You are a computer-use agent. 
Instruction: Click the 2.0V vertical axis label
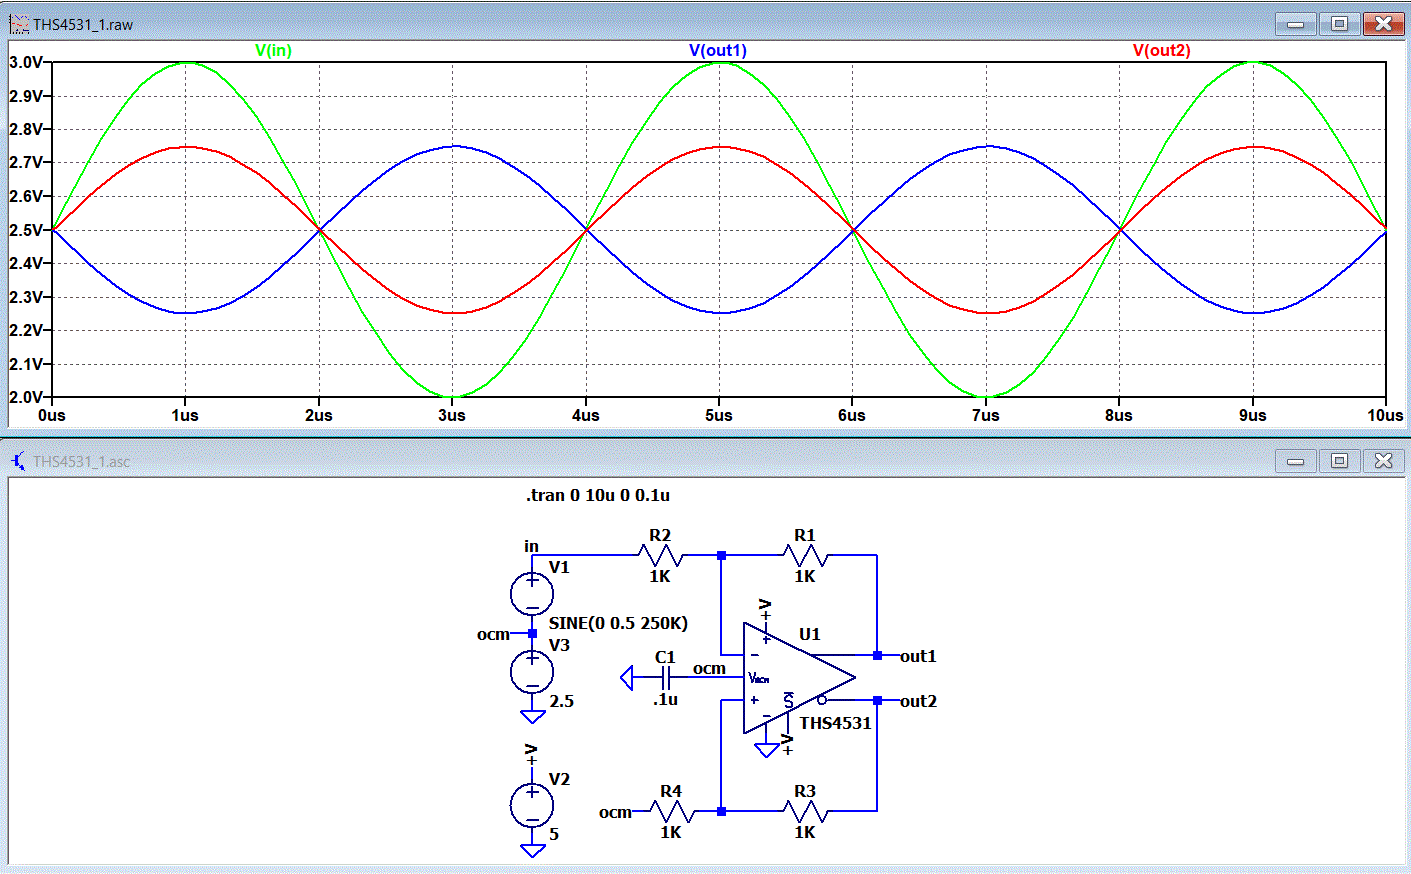pyautogui.click(x=26, y=397)
